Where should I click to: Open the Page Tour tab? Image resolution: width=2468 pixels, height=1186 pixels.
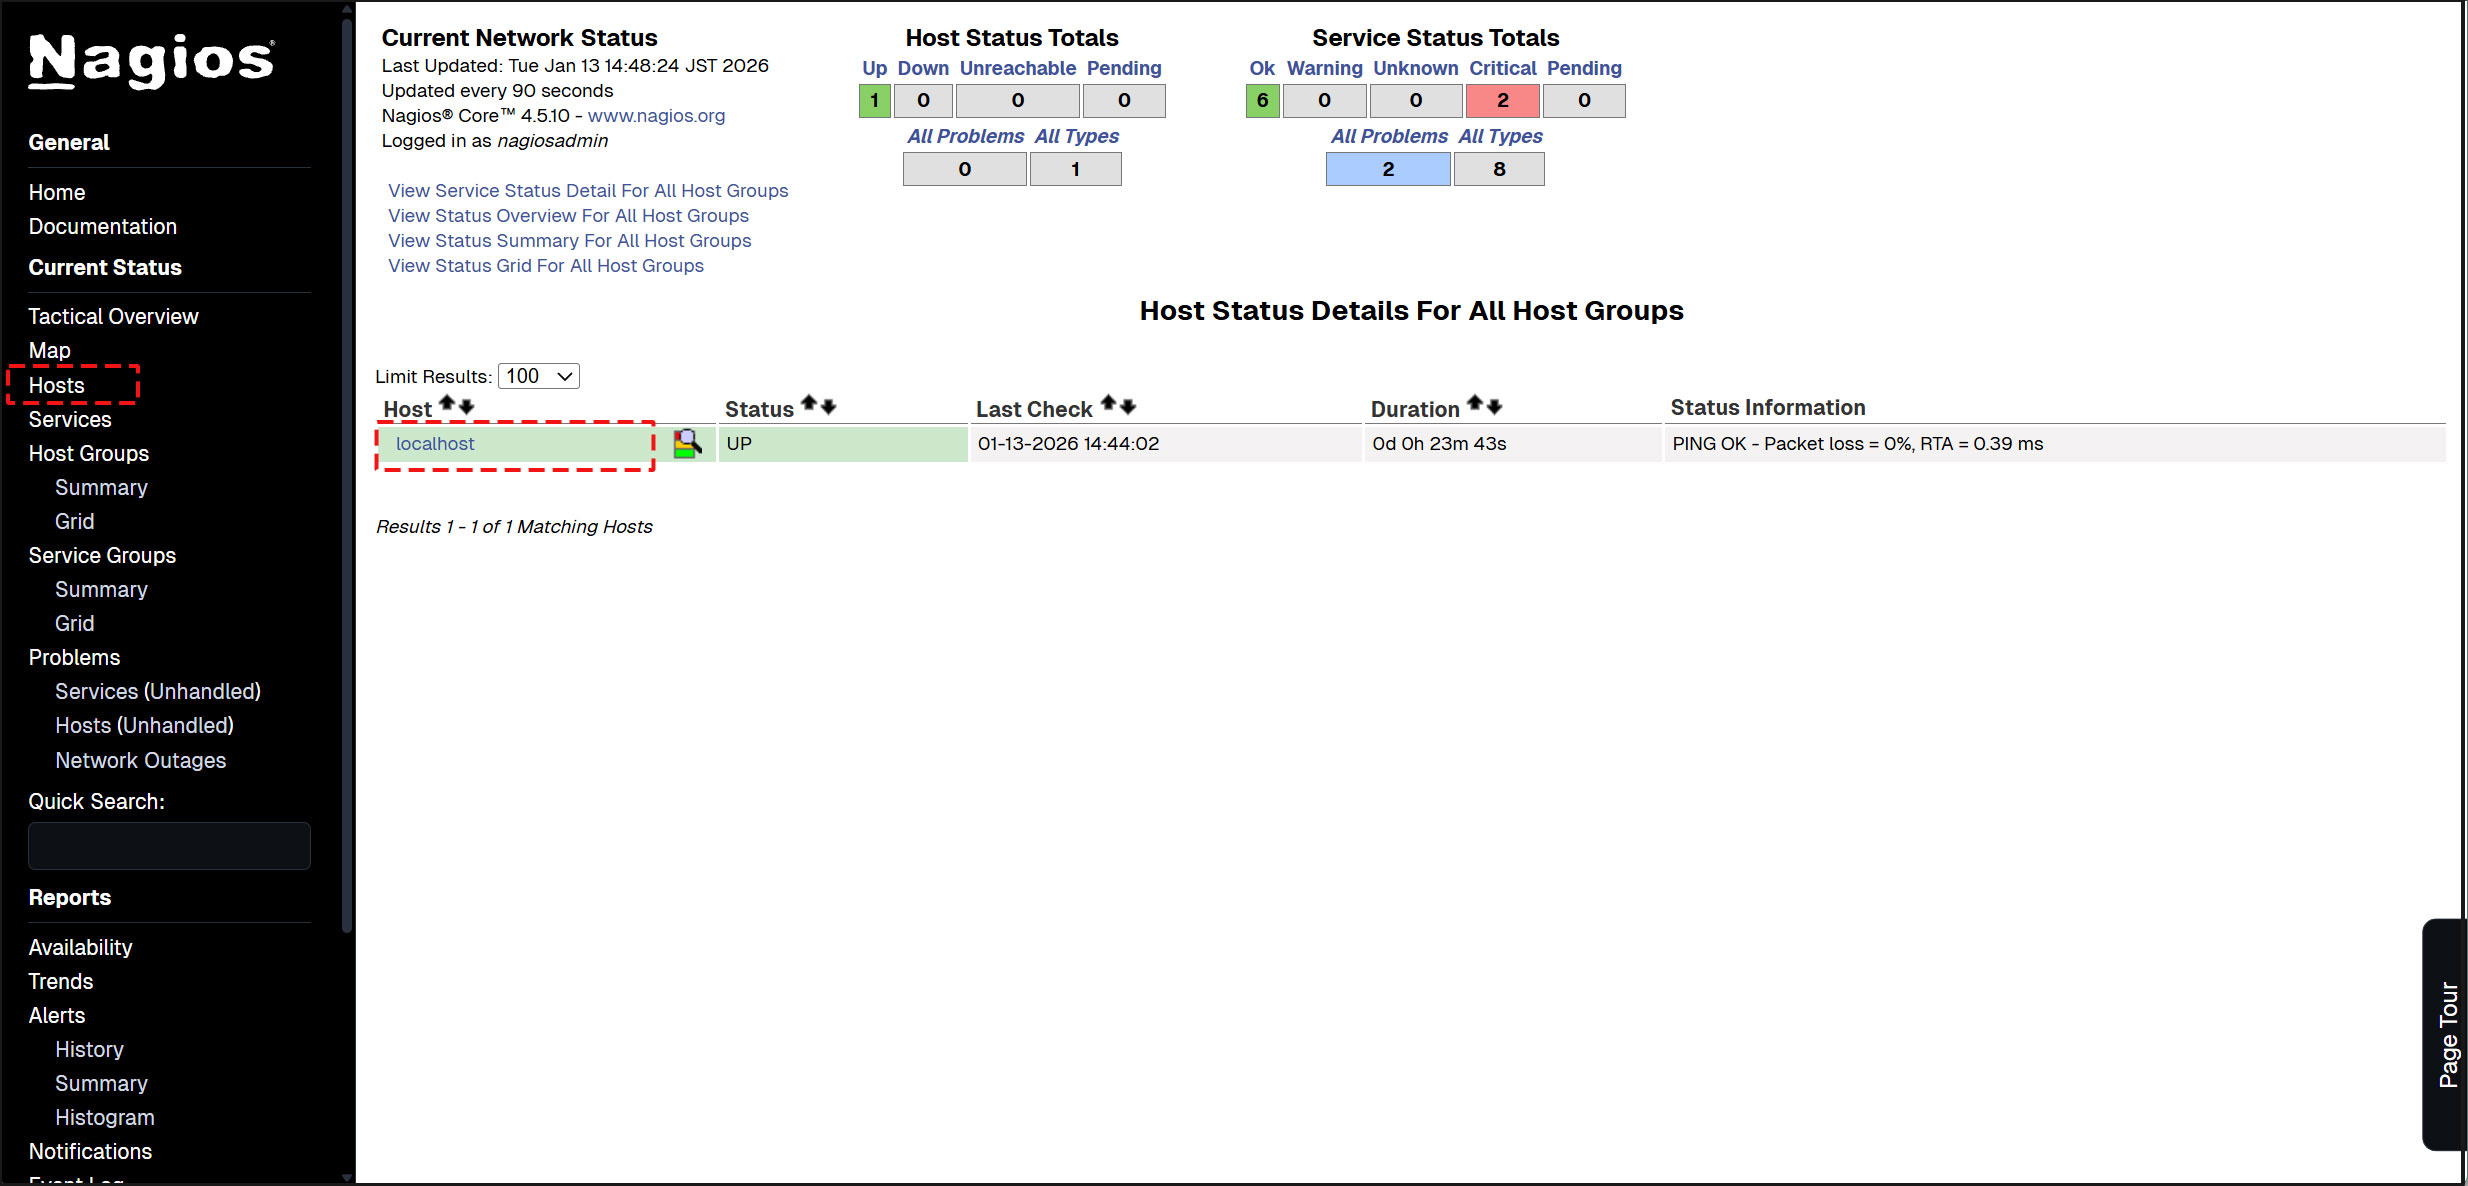pyautogui.click(x=2446, y=1034)
